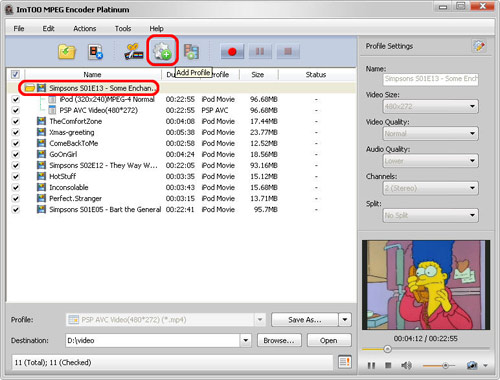Click the add output files icon
Screen dimensions: 500x380
[191, 52]
